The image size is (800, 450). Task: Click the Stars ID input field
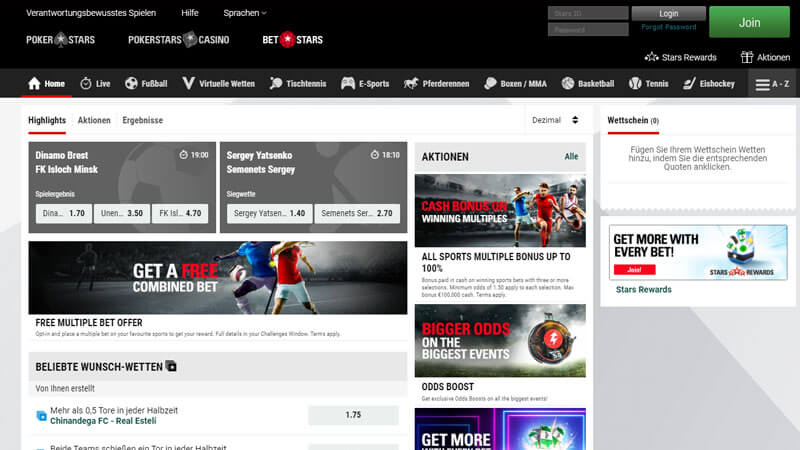[588, 13]
